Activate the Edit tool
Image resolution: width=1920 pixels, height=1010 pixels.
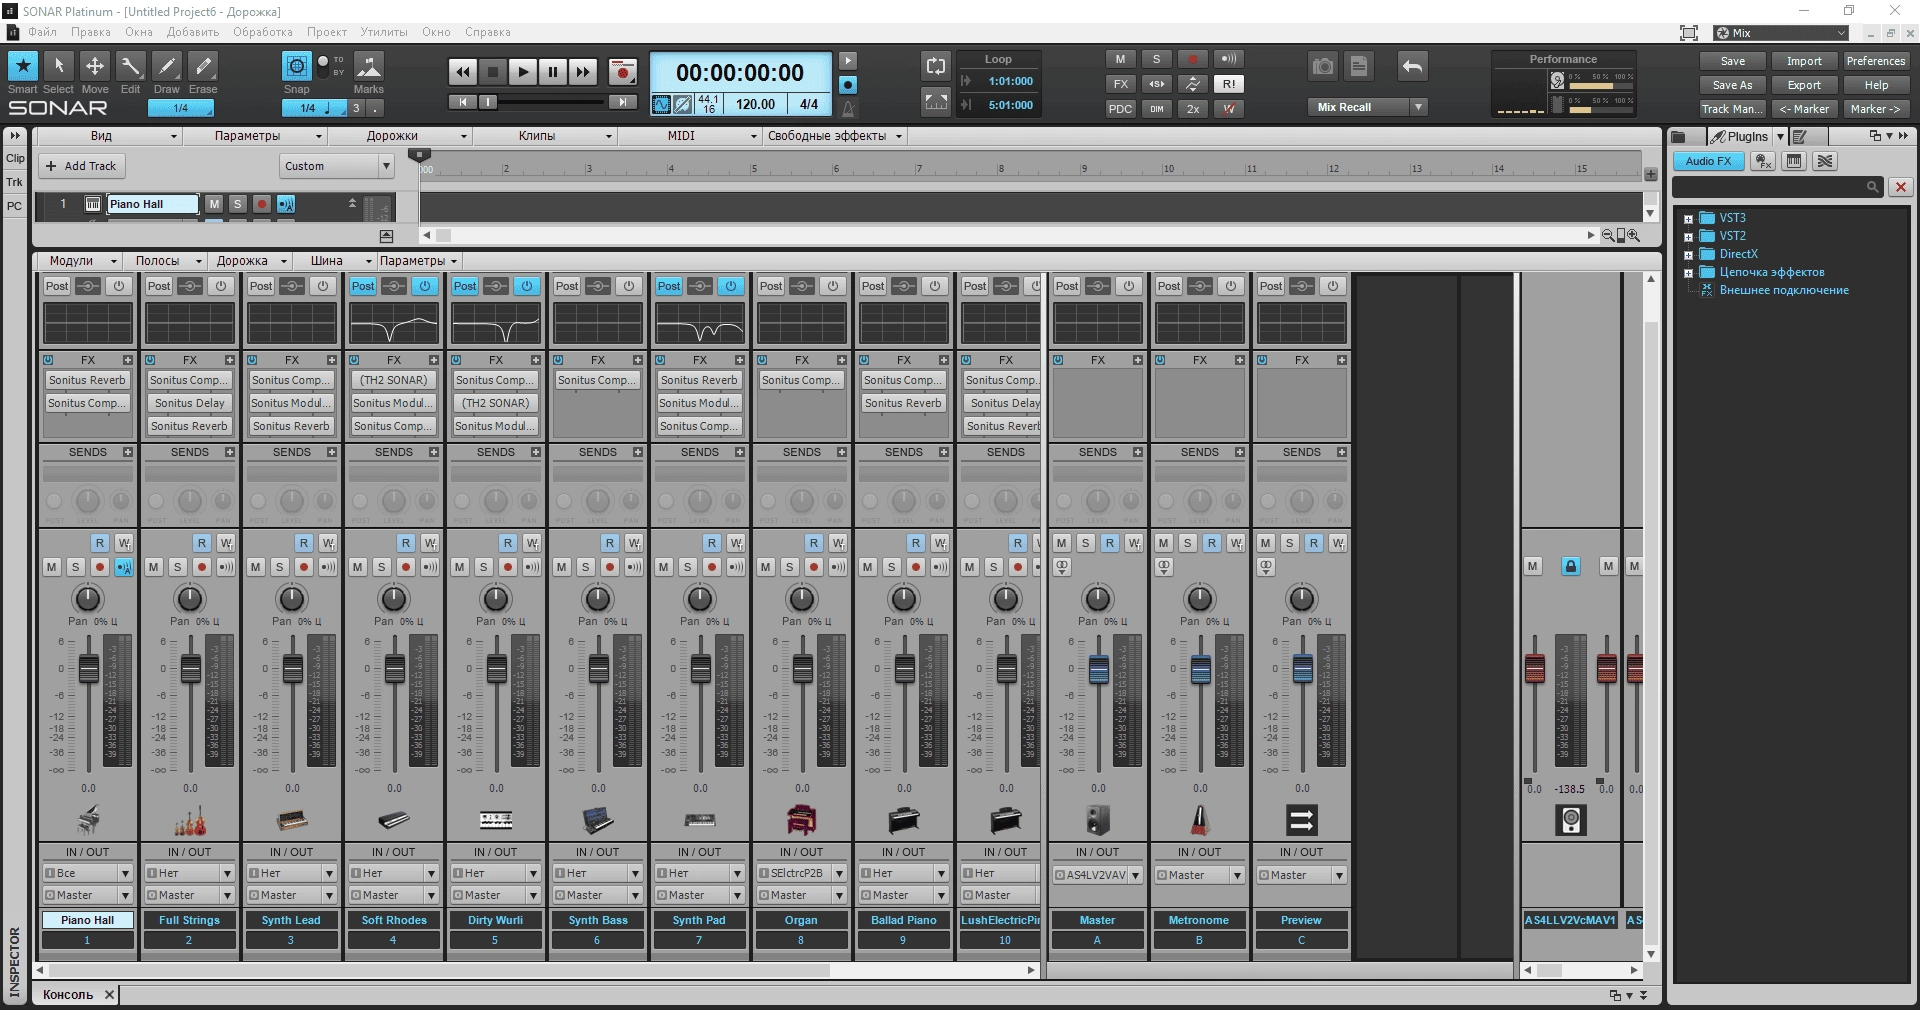tap(131, 66)
